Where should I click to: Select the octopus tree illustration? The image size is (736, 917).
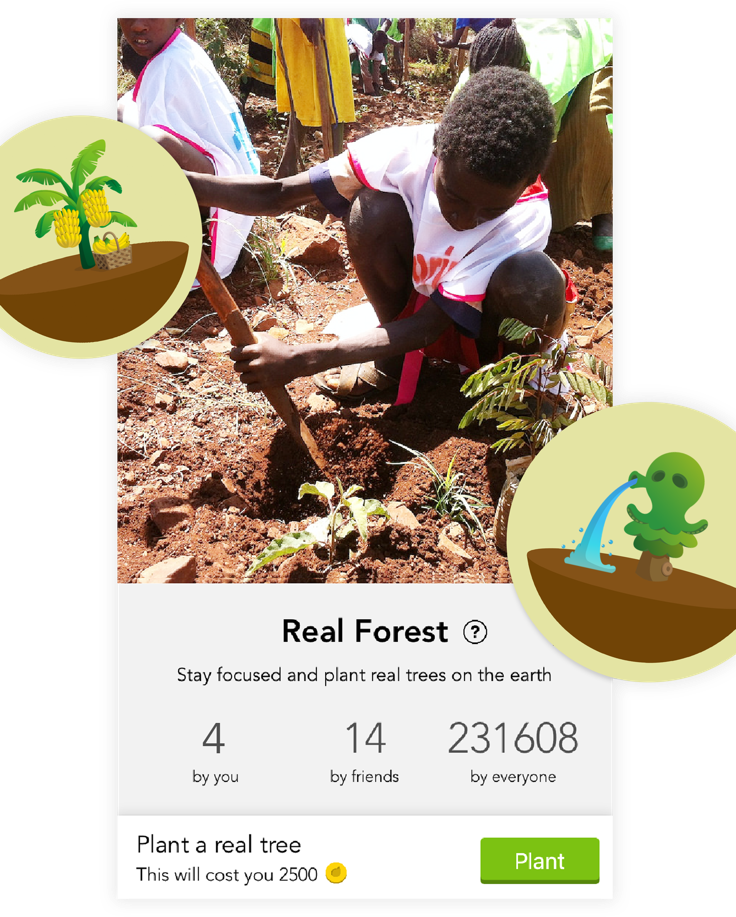666,516
